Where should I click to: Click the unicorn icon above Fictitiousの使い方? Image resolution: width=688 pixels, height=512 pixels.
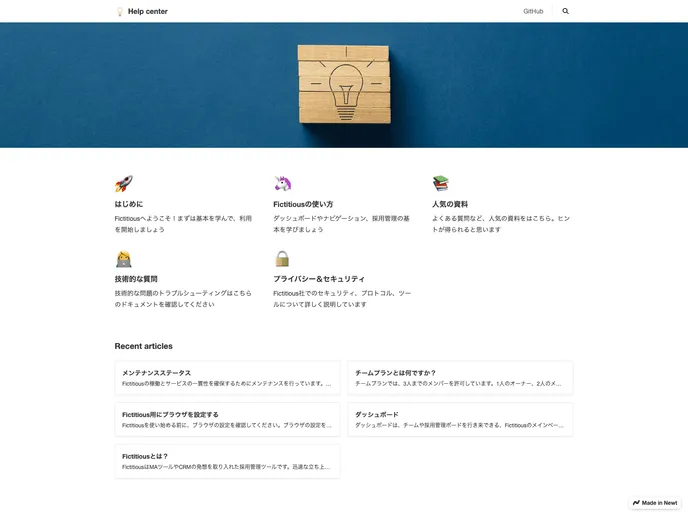tap(282, 184)
